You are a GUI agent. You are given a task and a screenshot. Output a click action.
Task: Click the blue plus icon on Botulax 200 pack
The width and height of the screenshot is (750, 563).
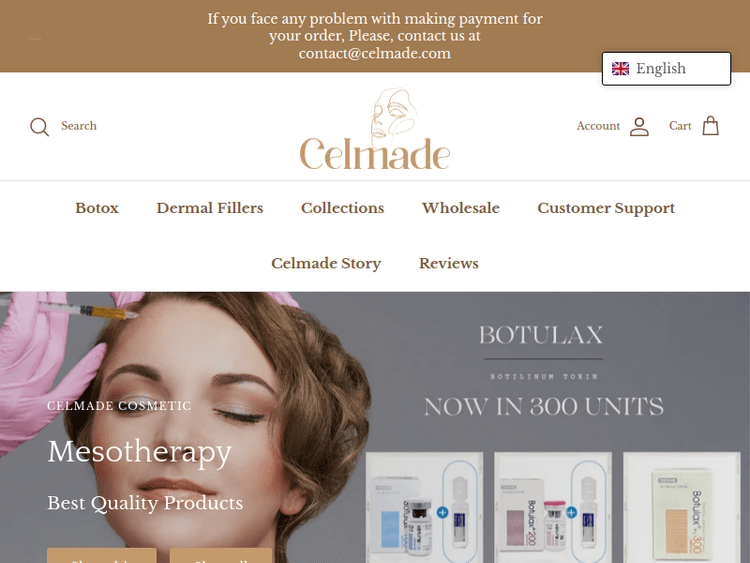click(571, 512)
